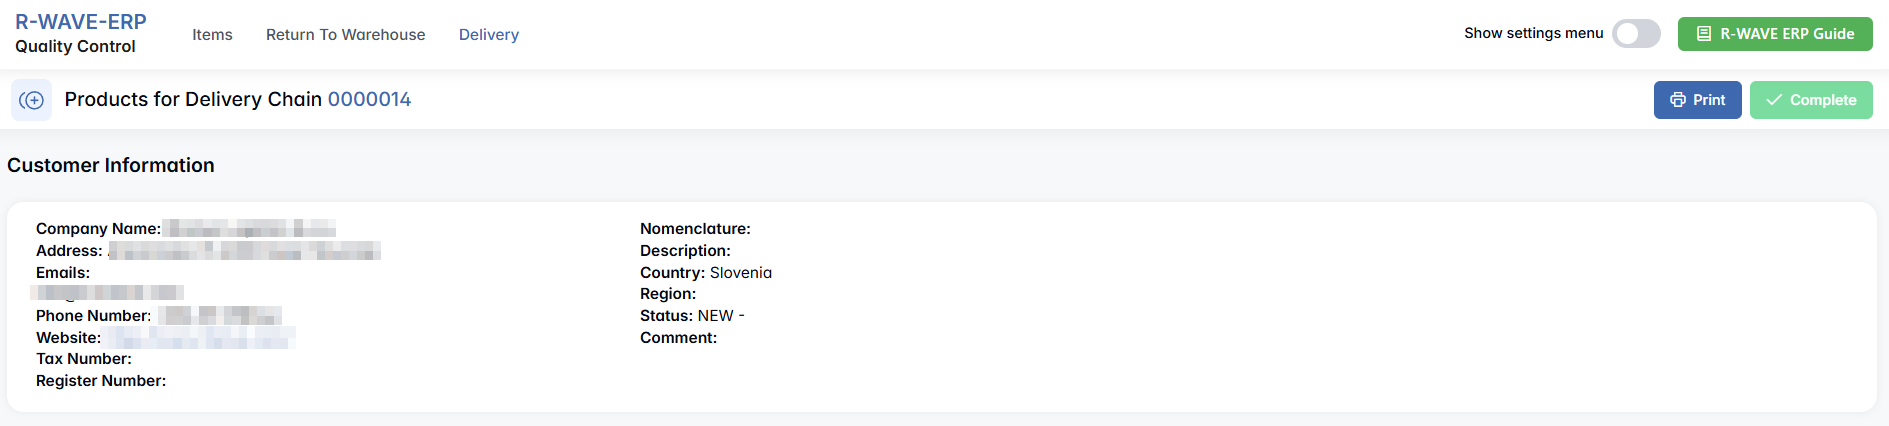The image size is (1889, 426).
Task: Select the Country value Slovenia
Action: point(741,273)
